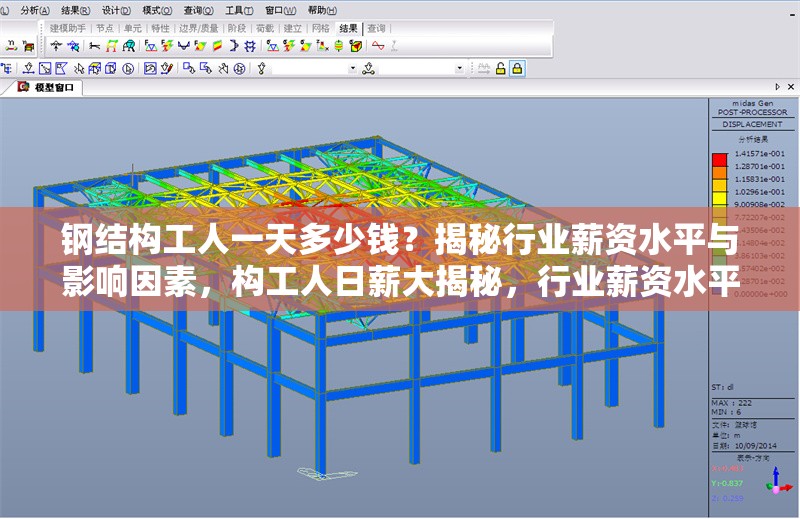Click the red sine wave toolbar icon

(379, 46)
